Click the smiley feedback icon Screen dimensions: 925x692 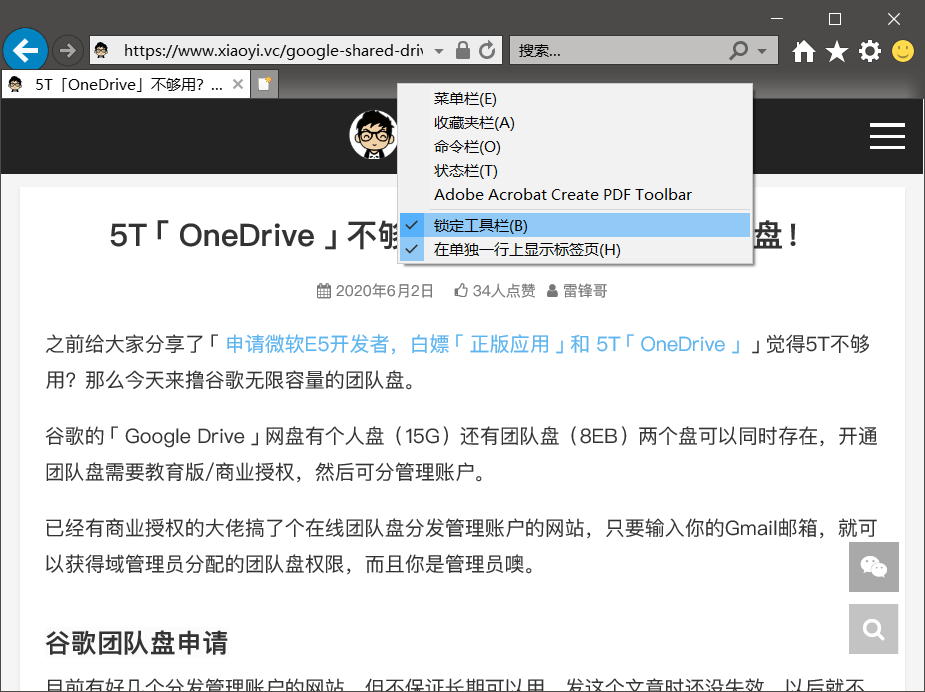click(x=901, y=50)
